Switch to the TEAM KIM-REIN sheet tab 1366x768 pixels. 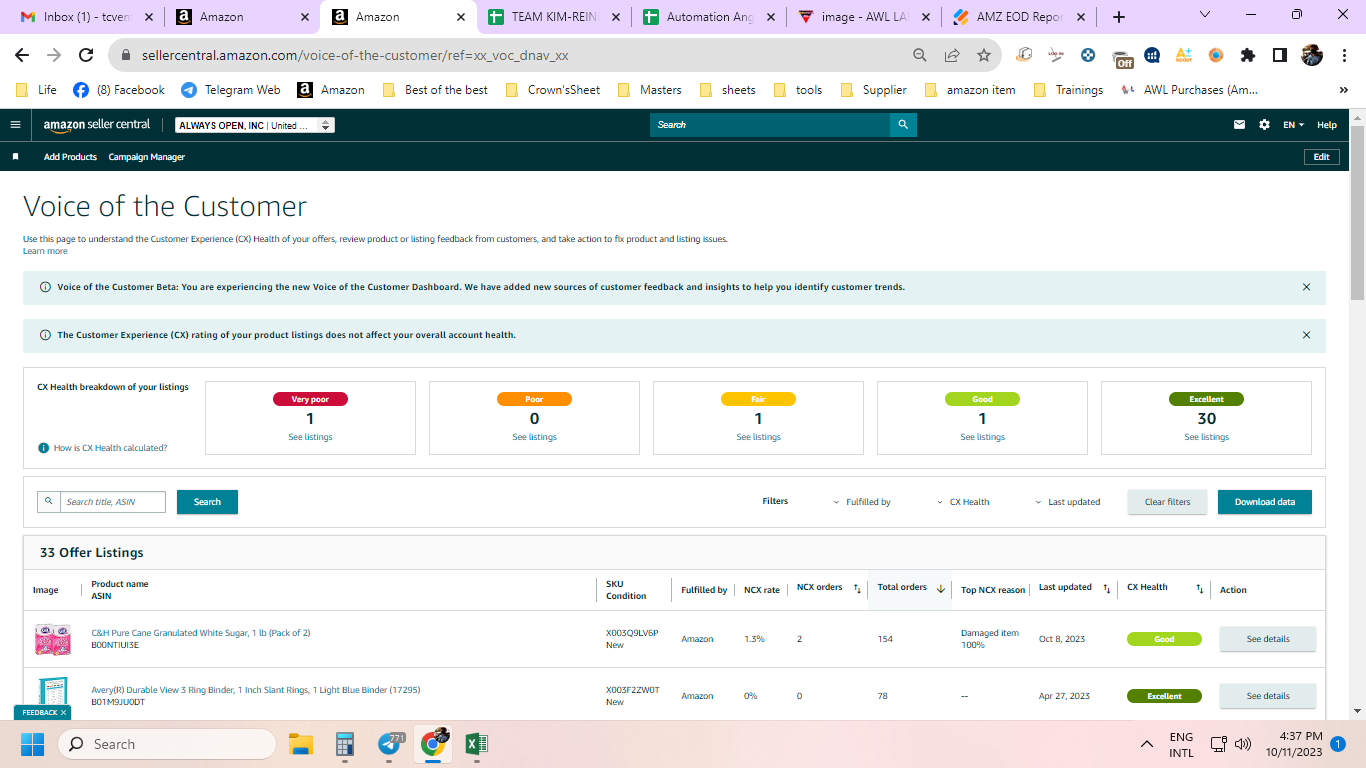click(x=555, y=17)
